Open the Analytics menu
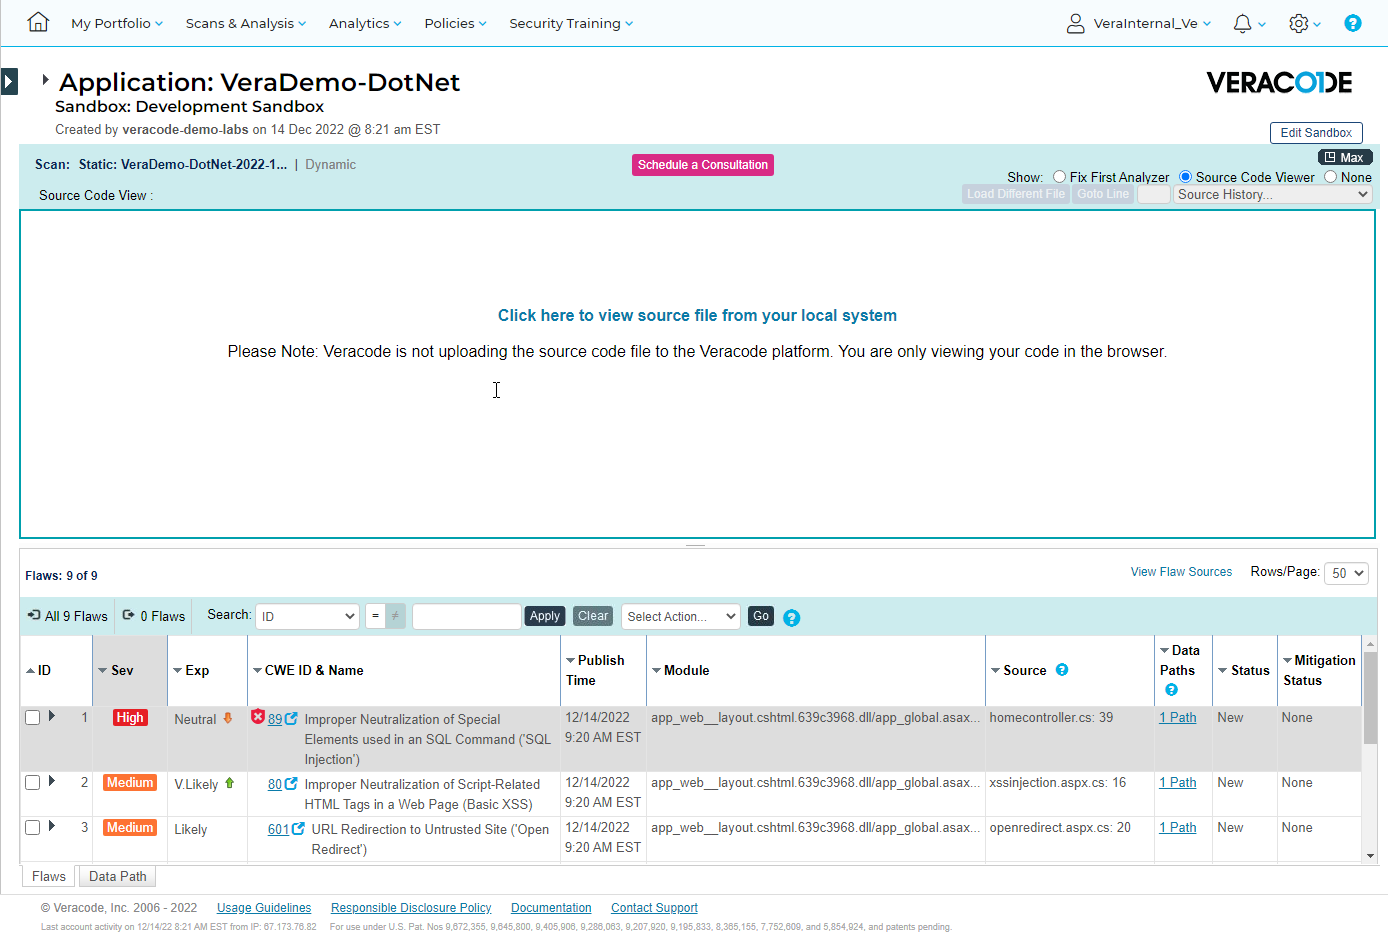This screenshot has width=1388, height=936. click(x=365, y=23)
